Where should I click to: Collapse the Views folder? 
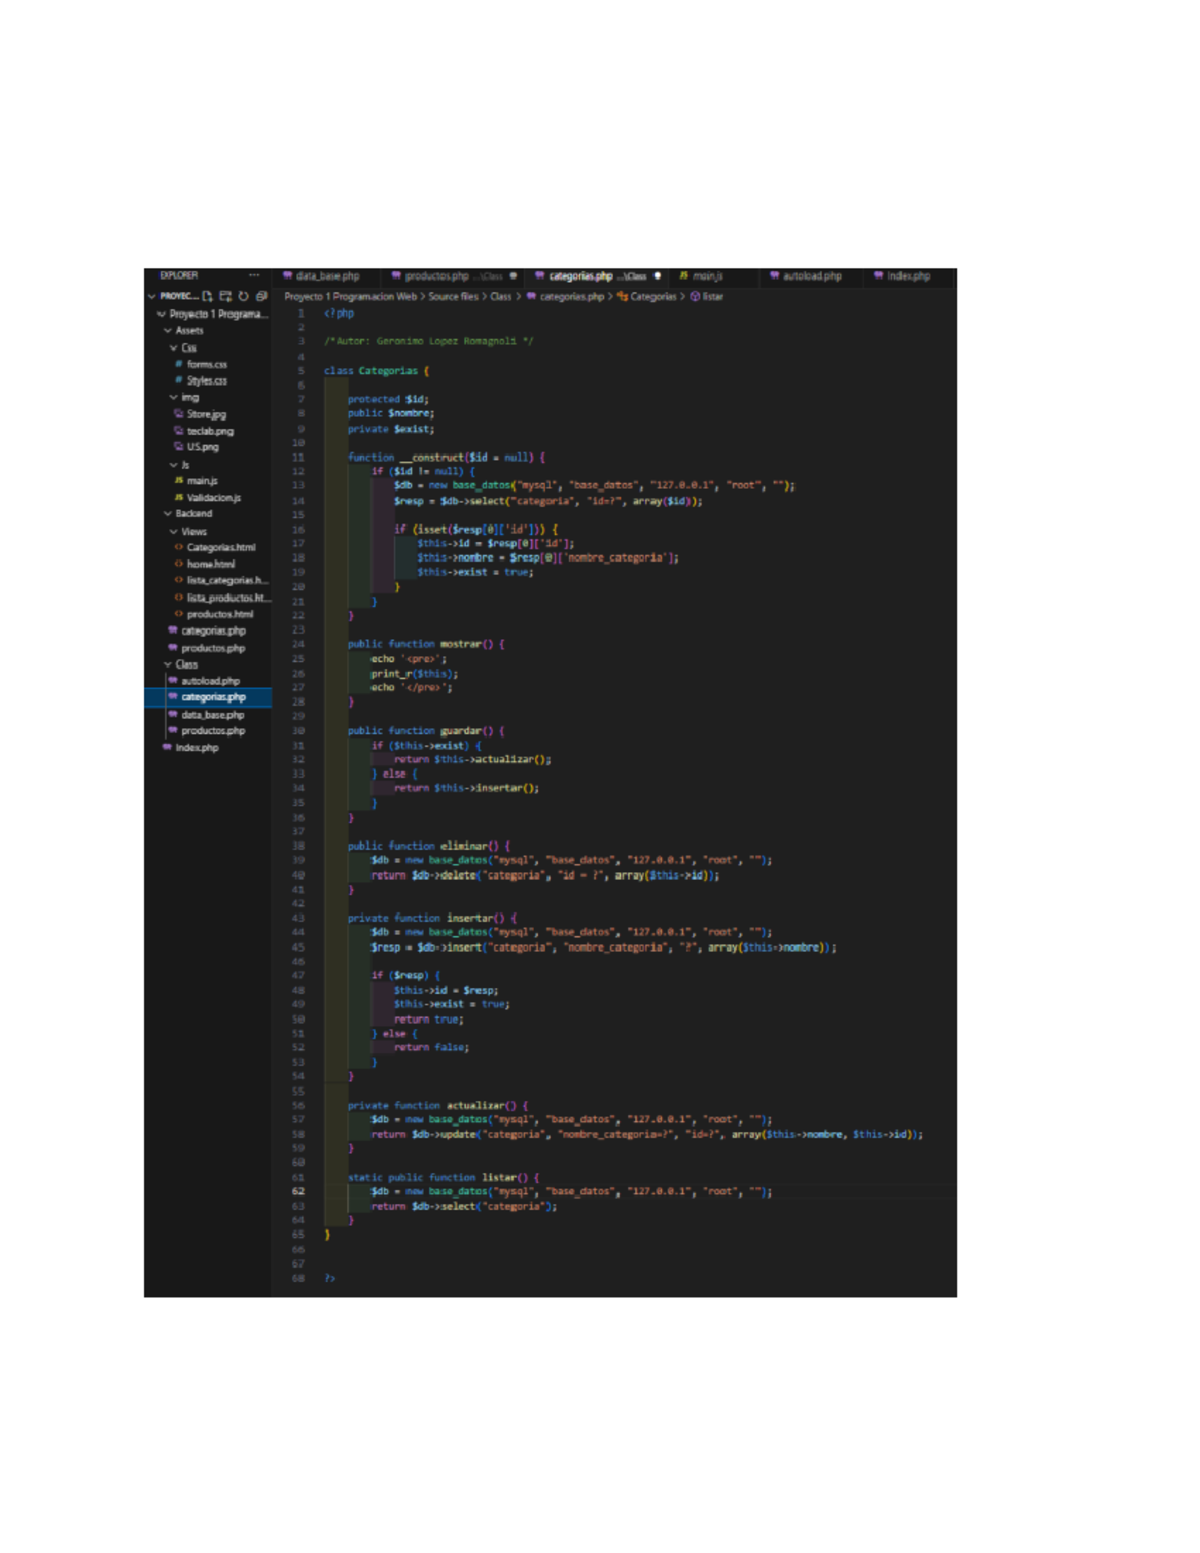(x=174, y=532)
